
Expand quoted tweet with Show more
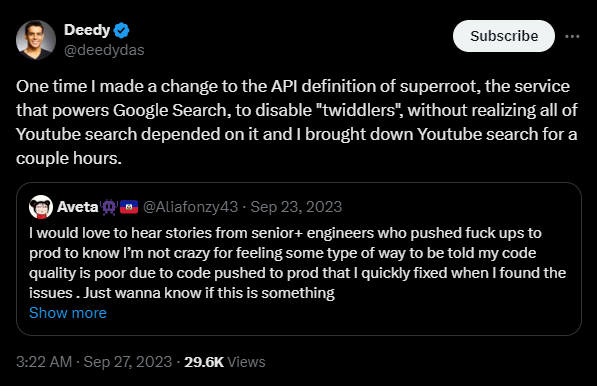click(x=68, y=313)
